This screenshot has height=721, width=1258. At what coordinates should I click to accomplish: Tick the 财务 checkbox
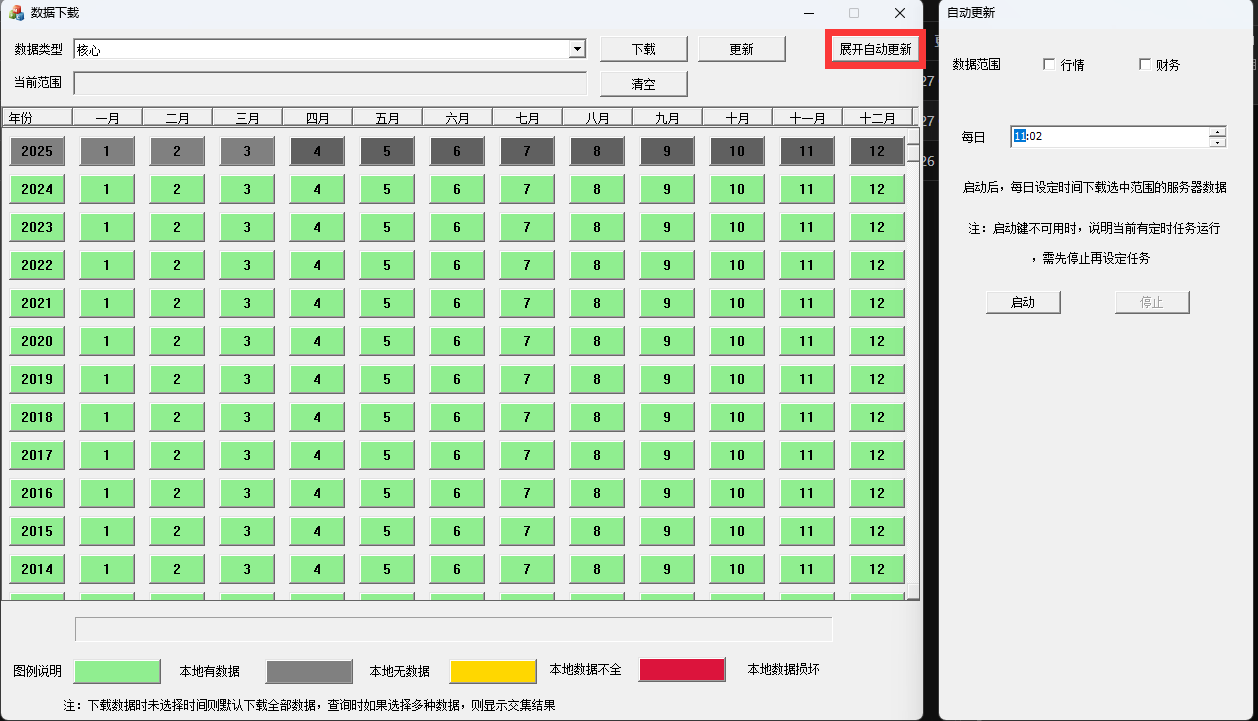click(1145, 65)
